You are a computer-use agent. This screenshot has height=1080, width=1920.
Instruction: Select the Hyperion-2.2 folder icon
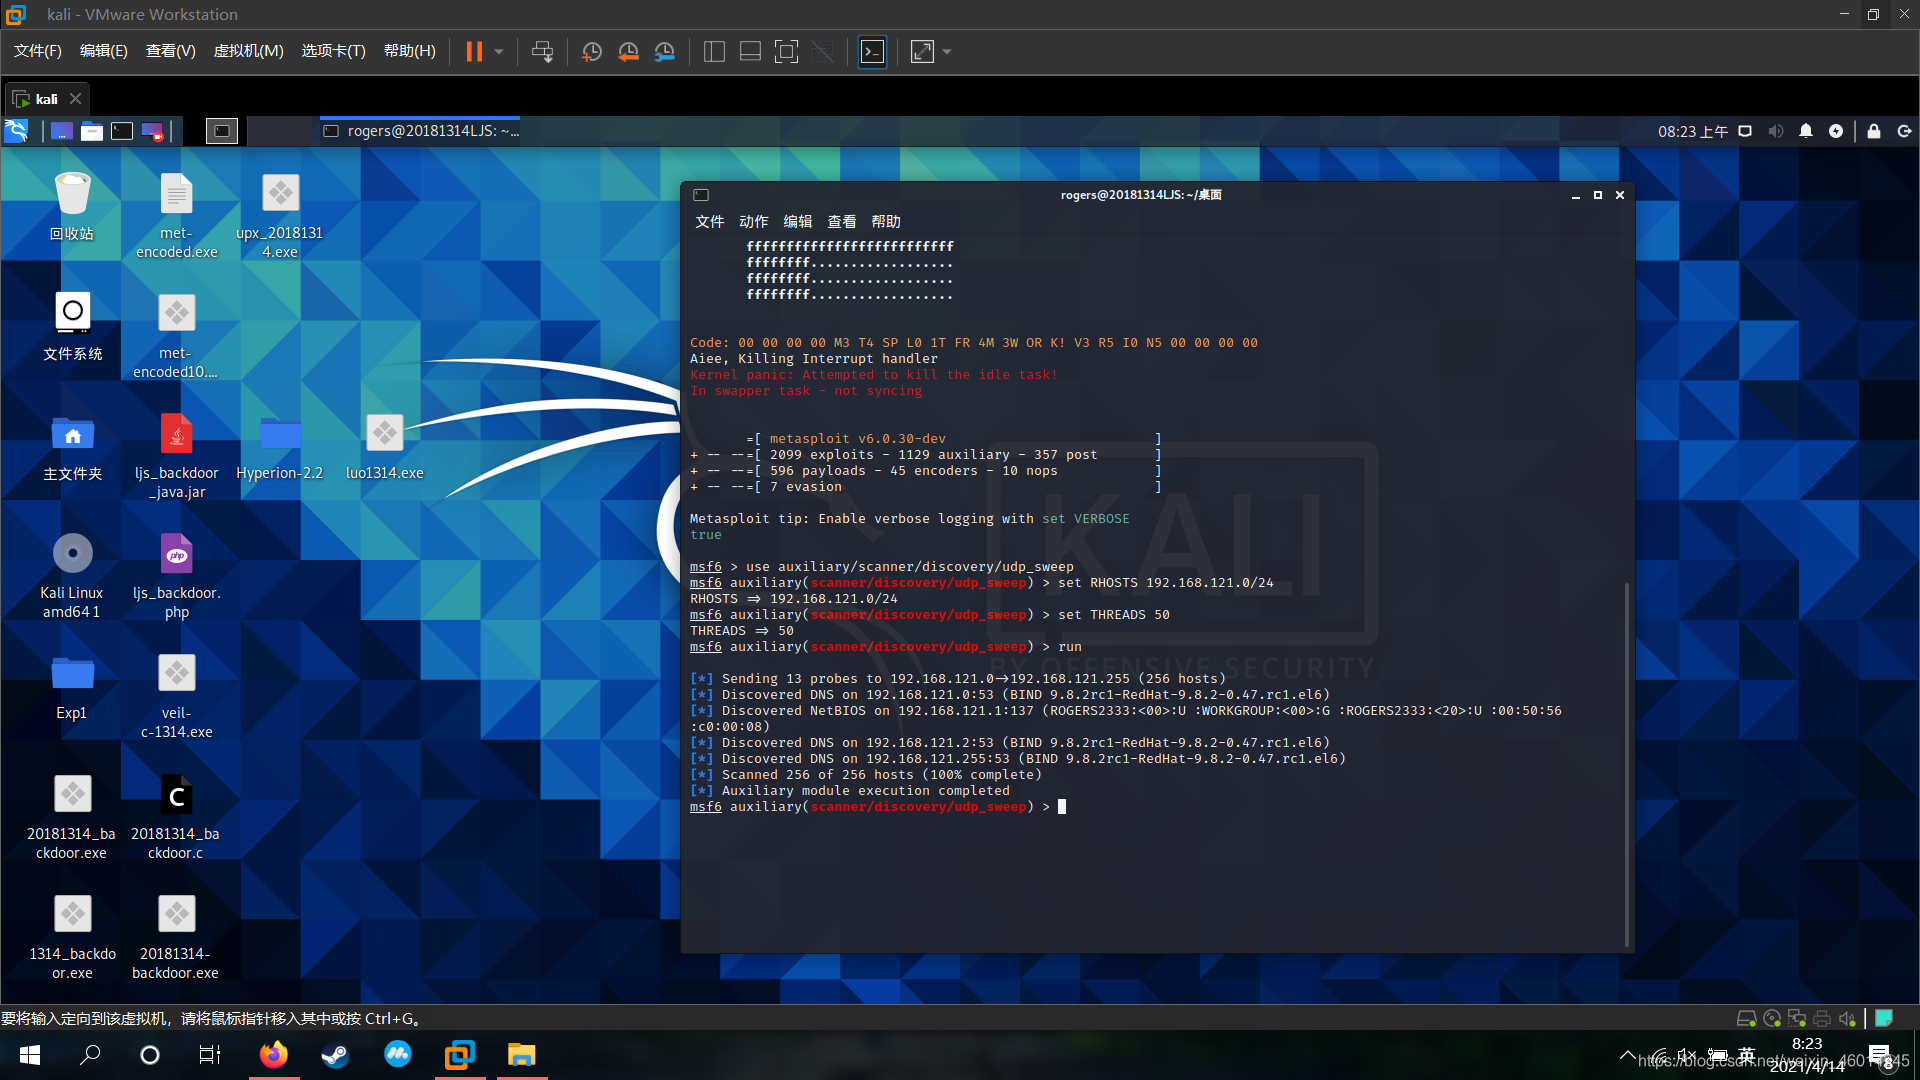point(280,447)
